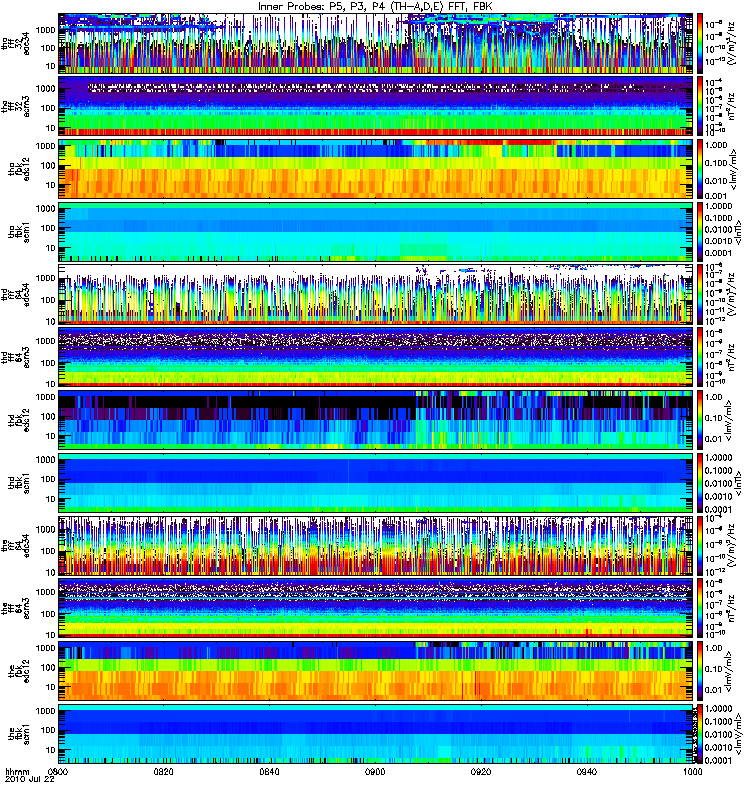This screenshot has width=750, height=800.
Task: Click inside the the fbk edc12 spectrogram
Action: 376,671
